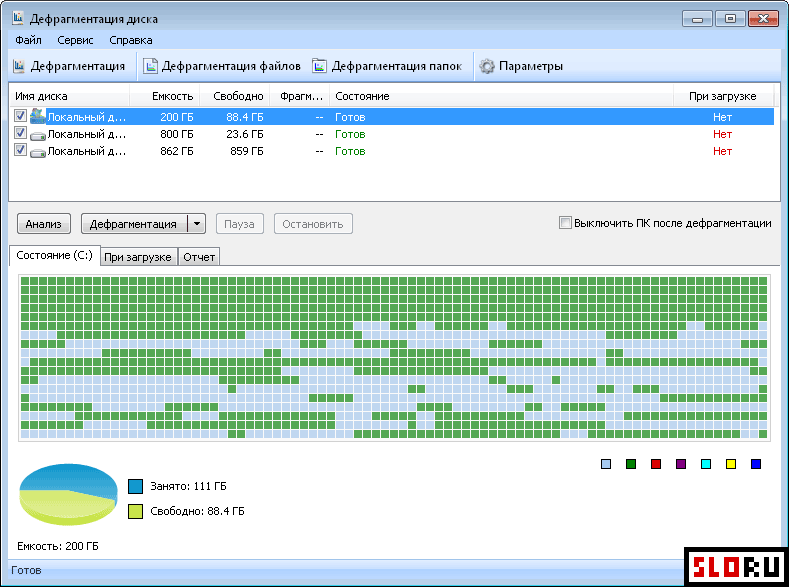Maximize the Дефрагментация диска window

coord(730,19)
